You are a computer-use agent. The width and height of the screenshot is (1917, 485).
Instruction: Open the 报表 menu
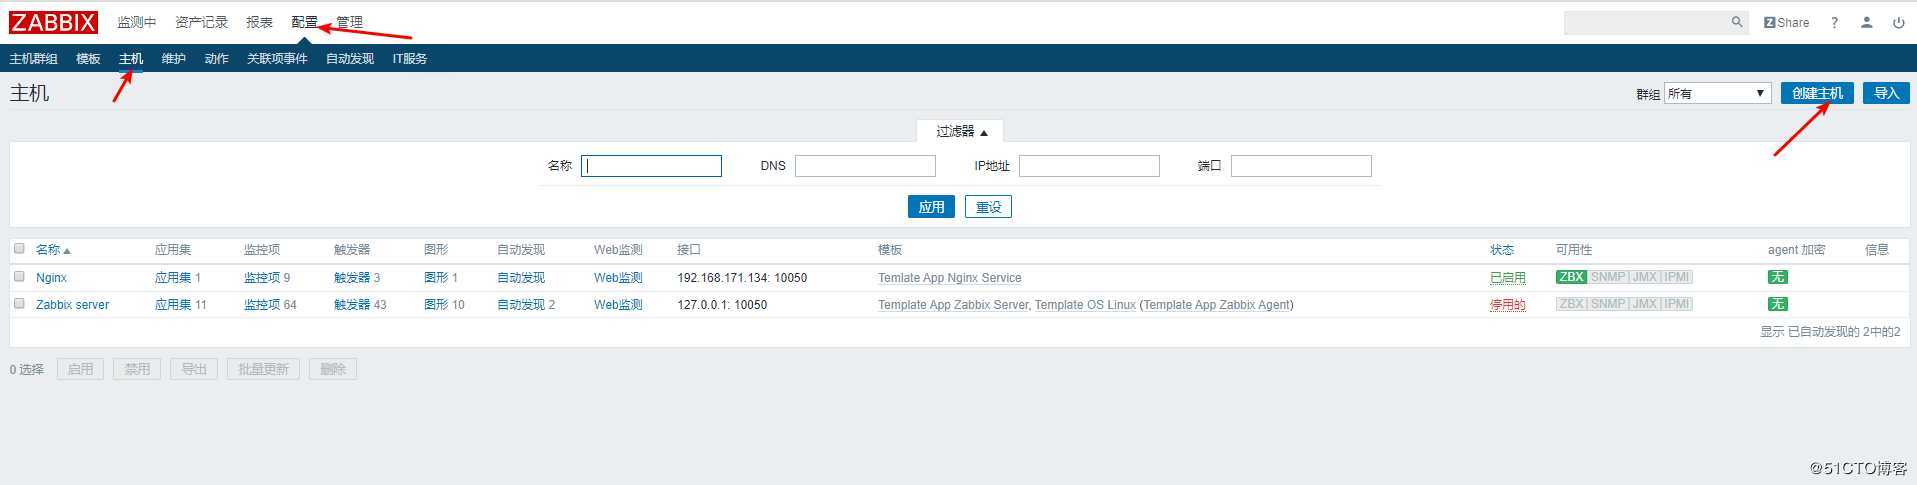[259, 22]
